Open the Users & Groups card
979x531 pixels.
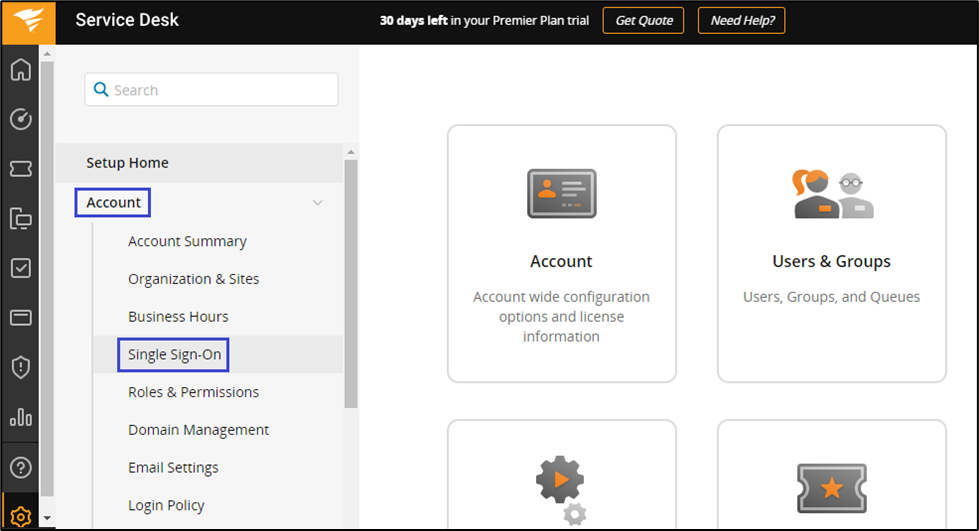pyautogui.click(x=831, y=253)
